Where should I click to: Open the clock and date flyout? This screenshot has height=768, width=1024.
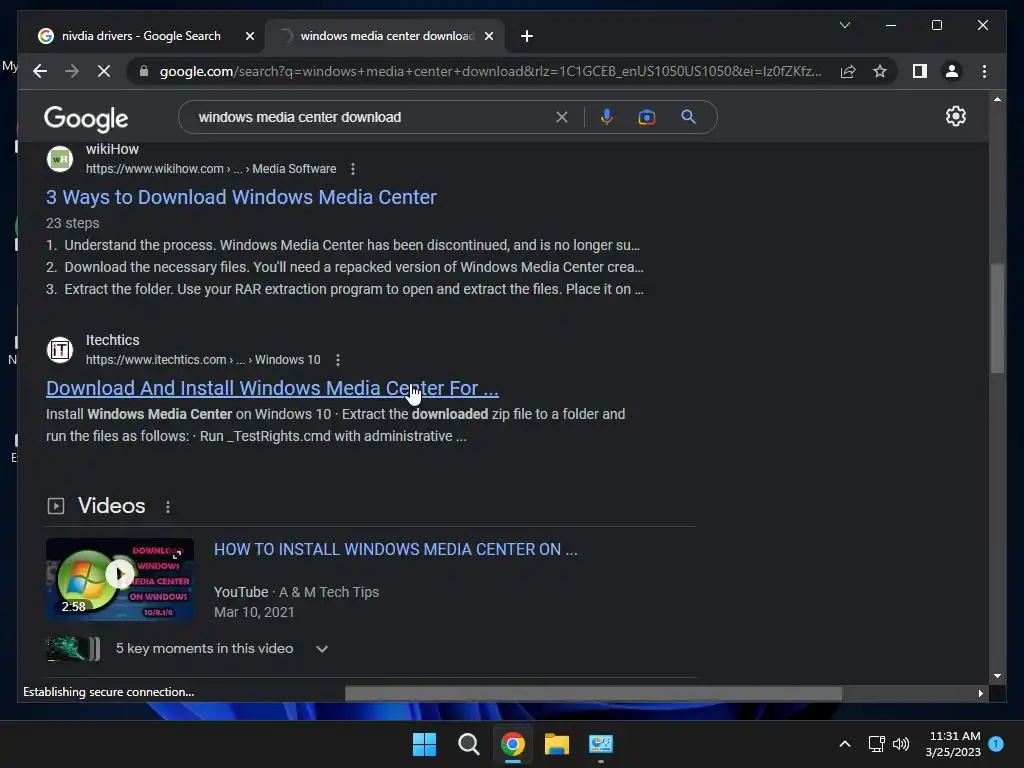953,744
